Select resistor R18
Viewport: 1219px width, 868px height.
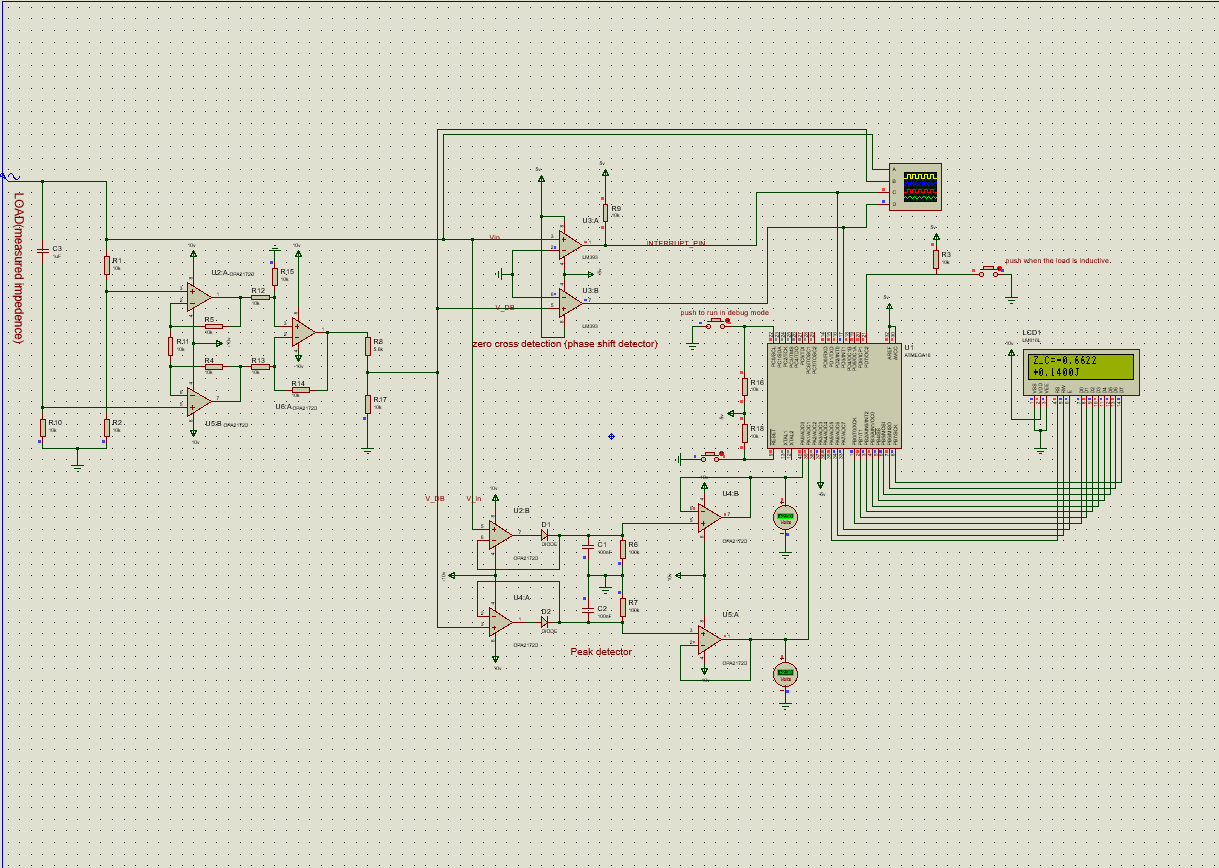pos(744,432)
